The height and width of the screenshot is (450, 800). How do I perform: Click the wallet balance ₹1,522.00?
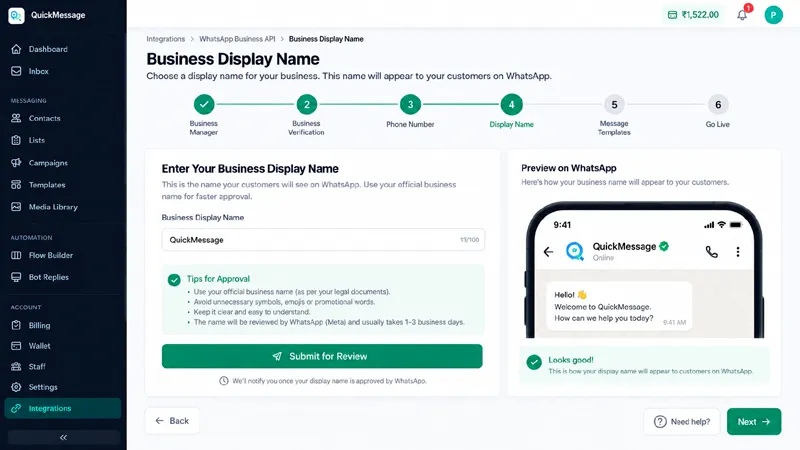click(x=693, y=15)
